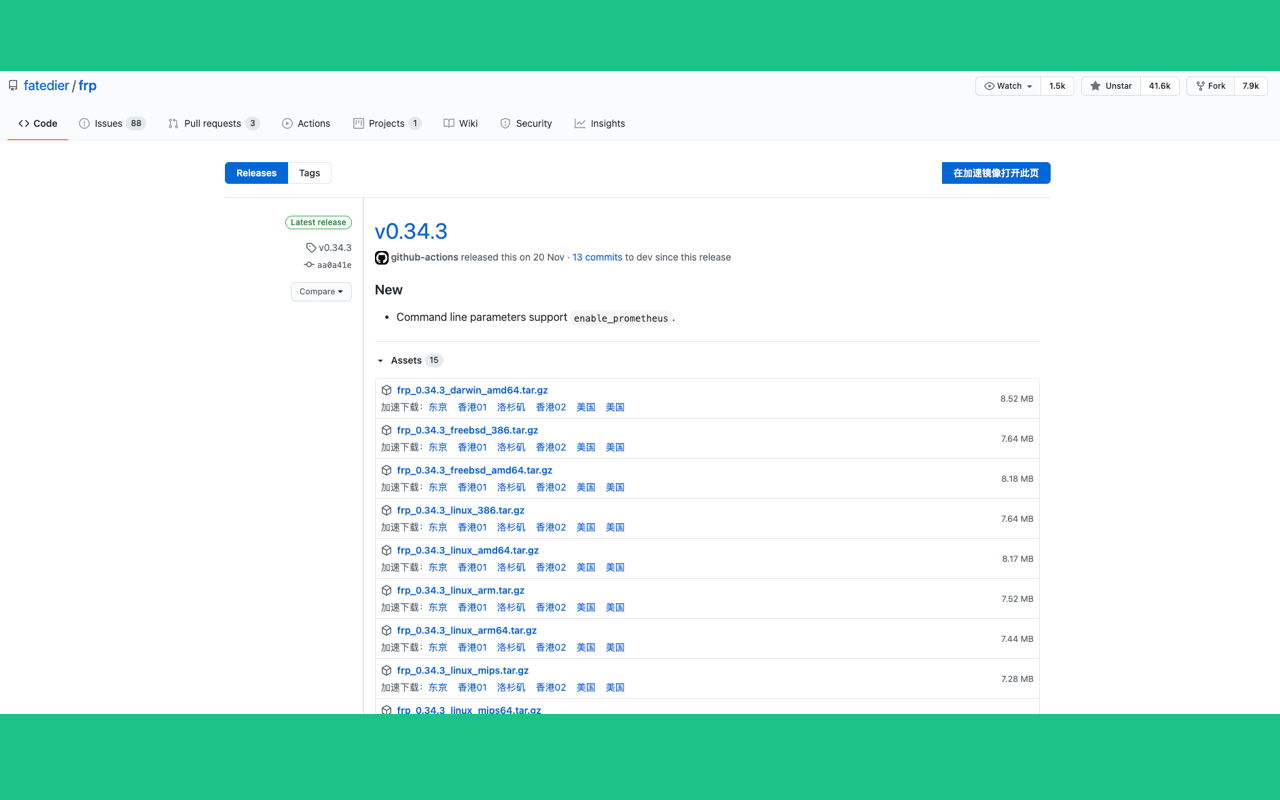
Task: Click package icon for frp_0.34.3_linux_arm64.tar.gz
Action: pyautogui.click(x=387, y=630)
